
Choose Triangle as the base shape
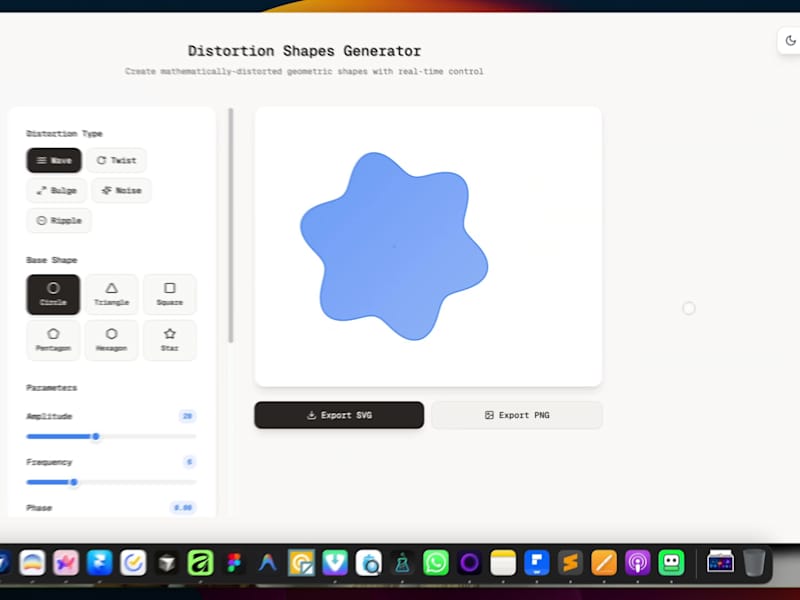pyautogui.click(x=111, y=294)
